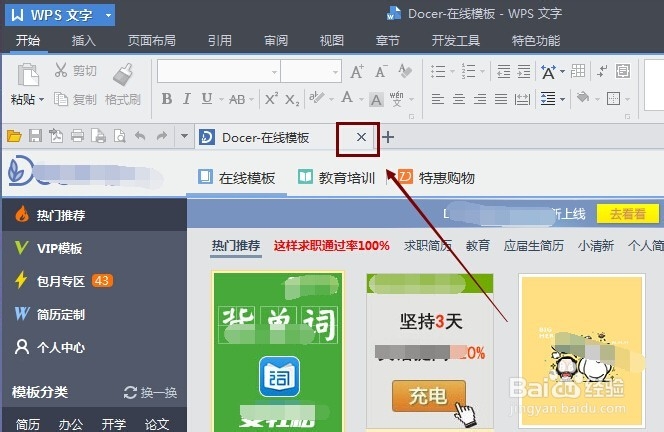Open the numbered list dropdown arrow
Screen dimensions: 664x432
tap(482, 71)
